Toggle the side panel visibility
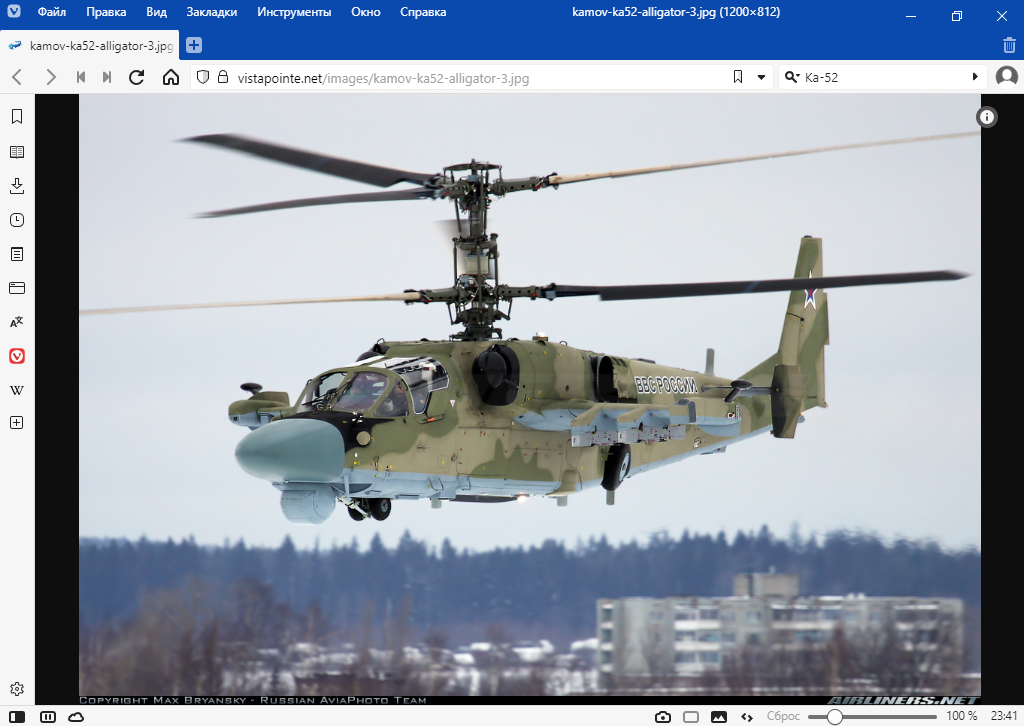1024x726 pixels. coord(18,716)
